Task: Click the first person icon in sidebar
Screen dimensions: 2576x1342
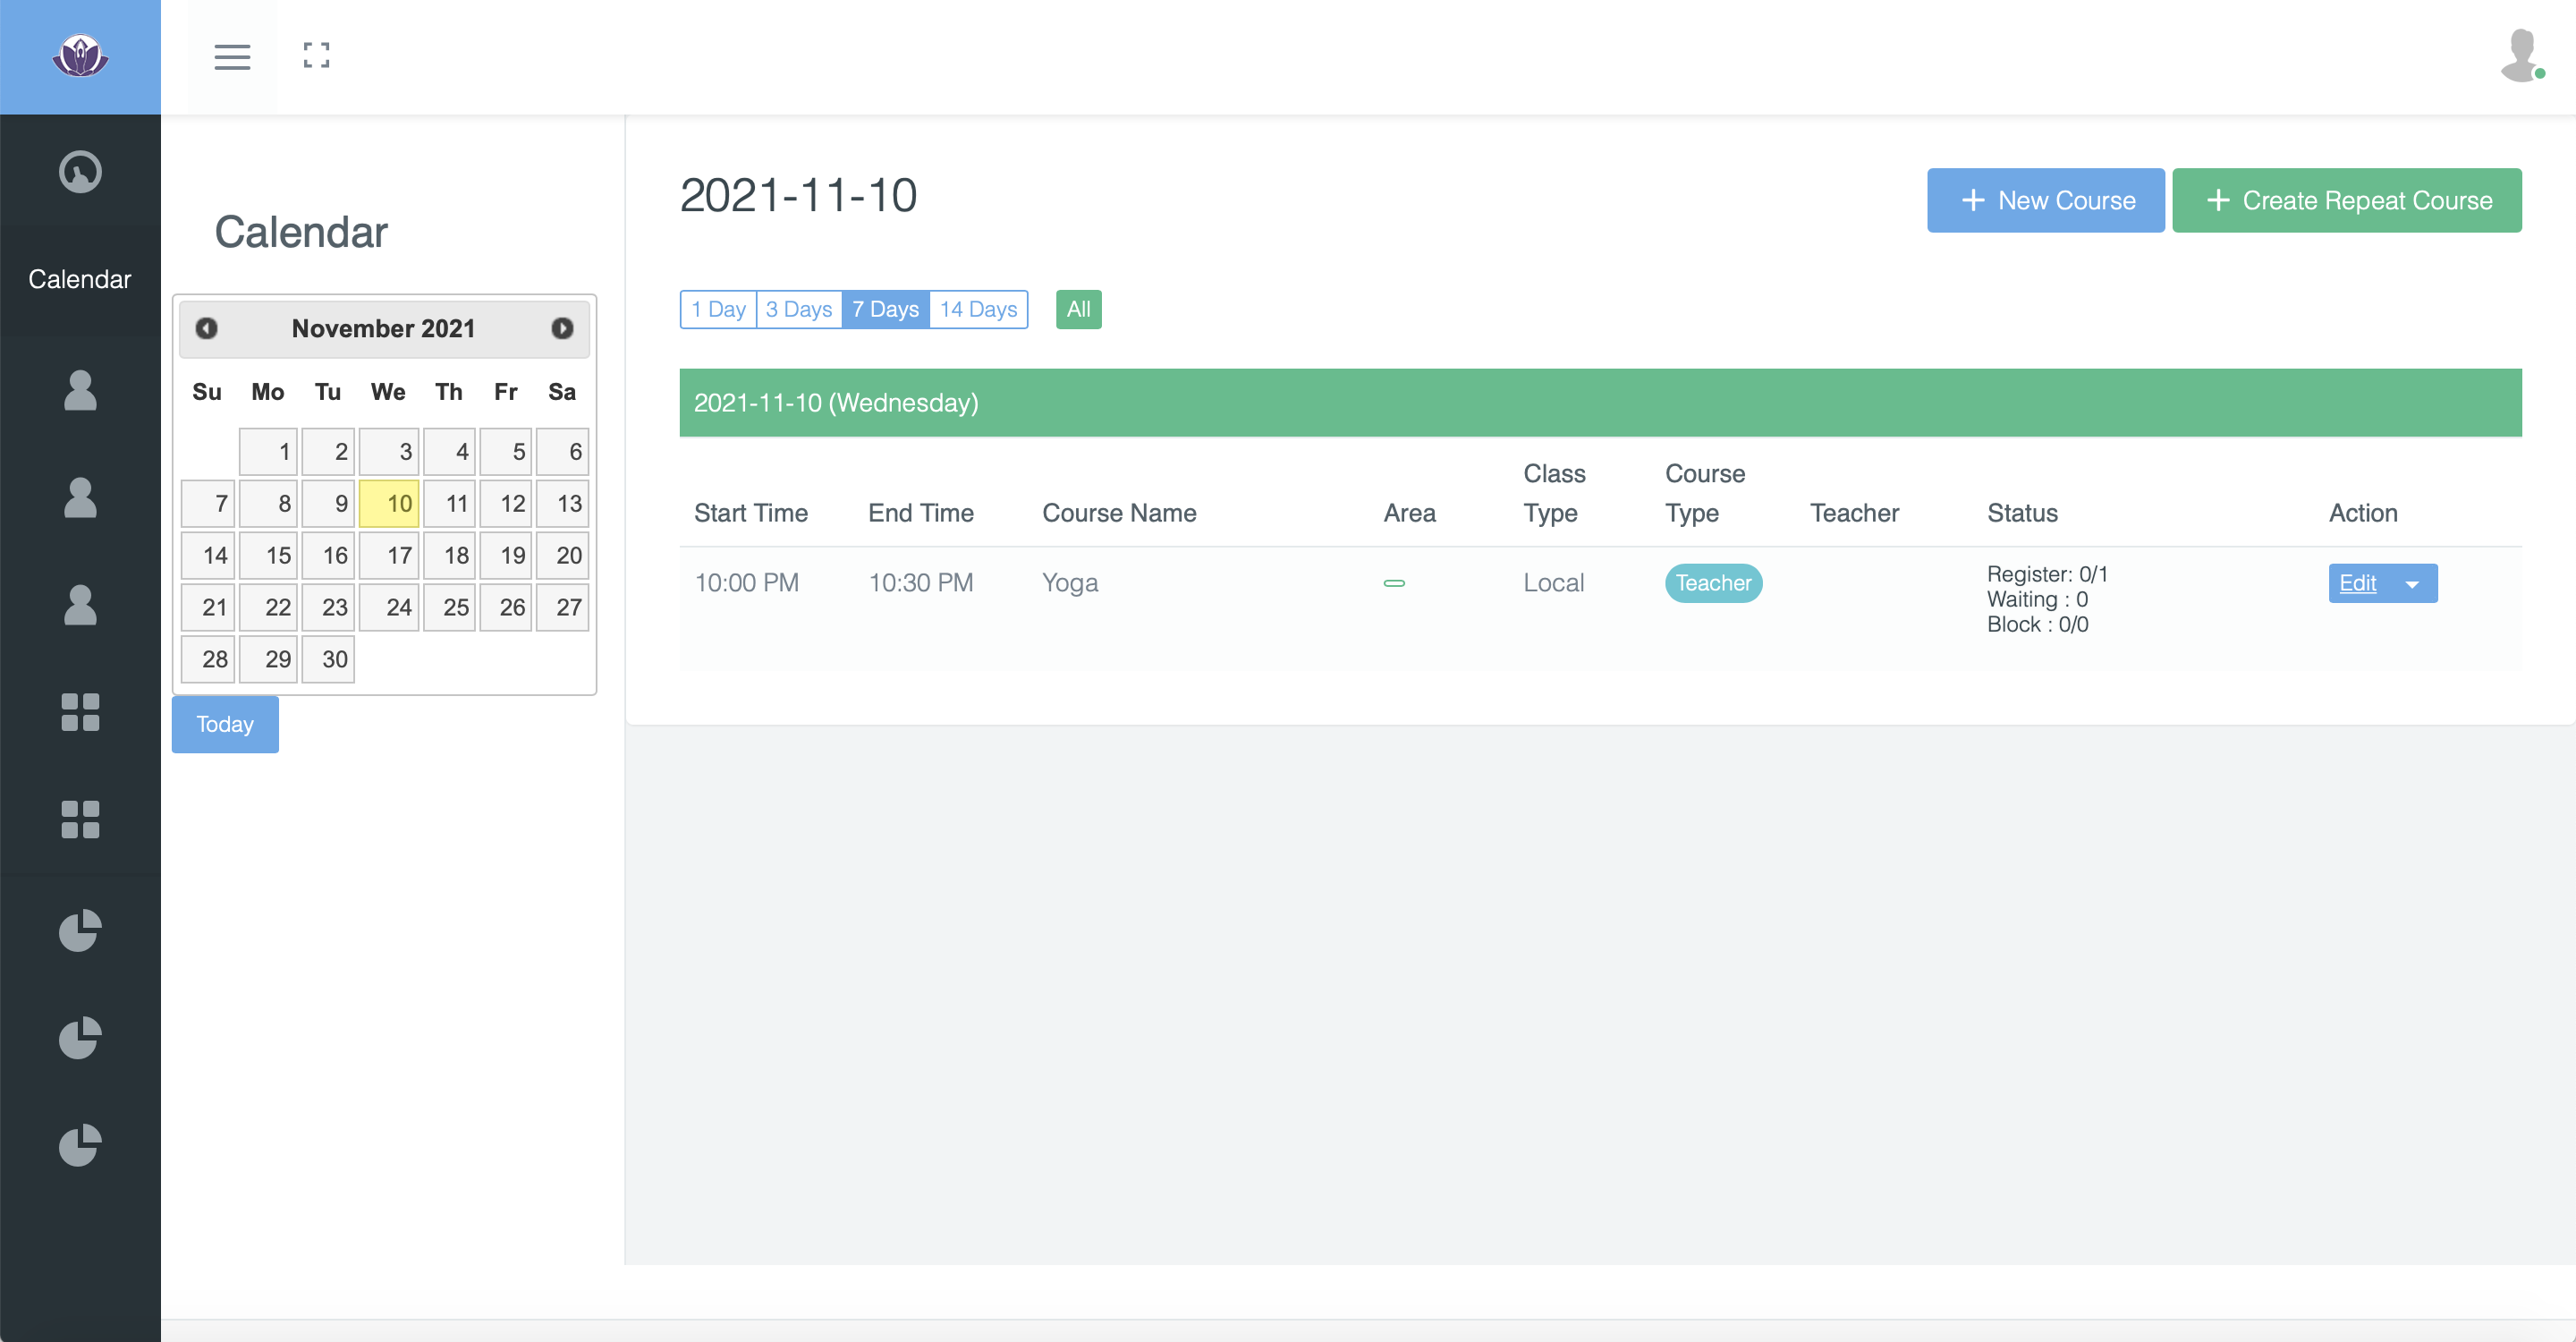Action: coord(80,390)
